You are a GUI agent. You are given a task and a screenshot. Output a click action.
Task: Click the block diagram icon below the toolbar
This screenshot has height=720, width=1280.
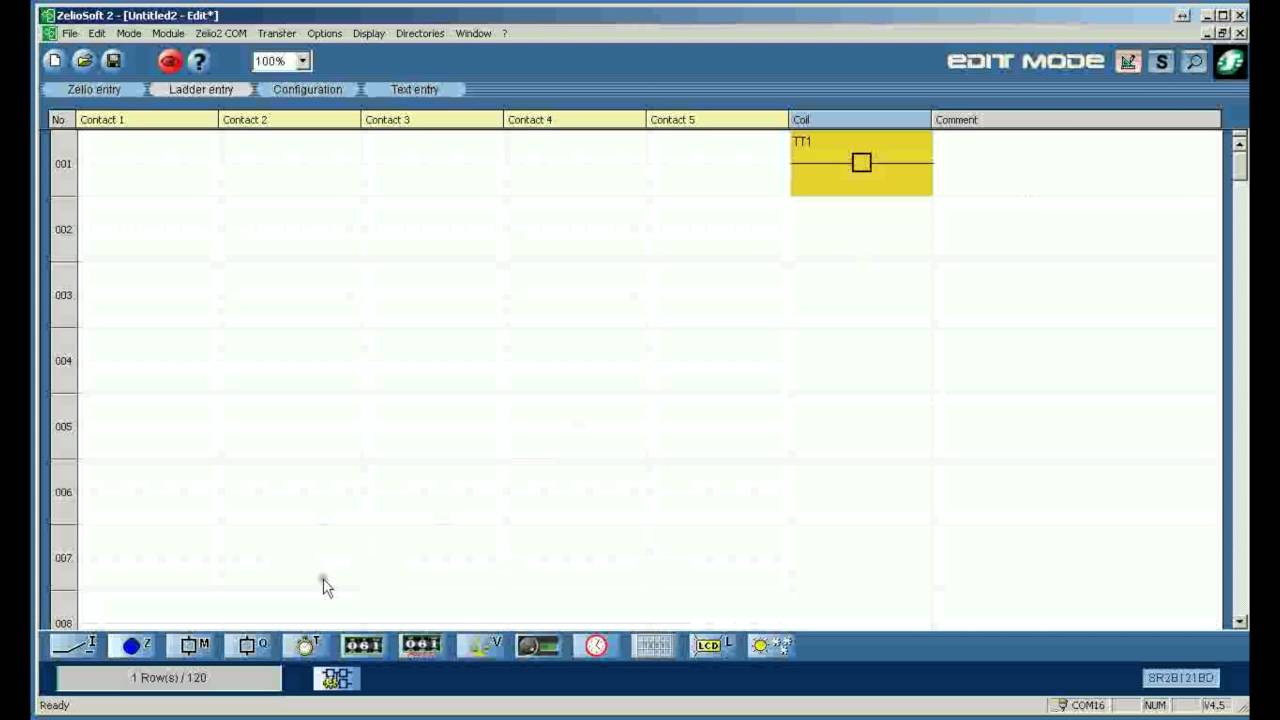[337, 679]
